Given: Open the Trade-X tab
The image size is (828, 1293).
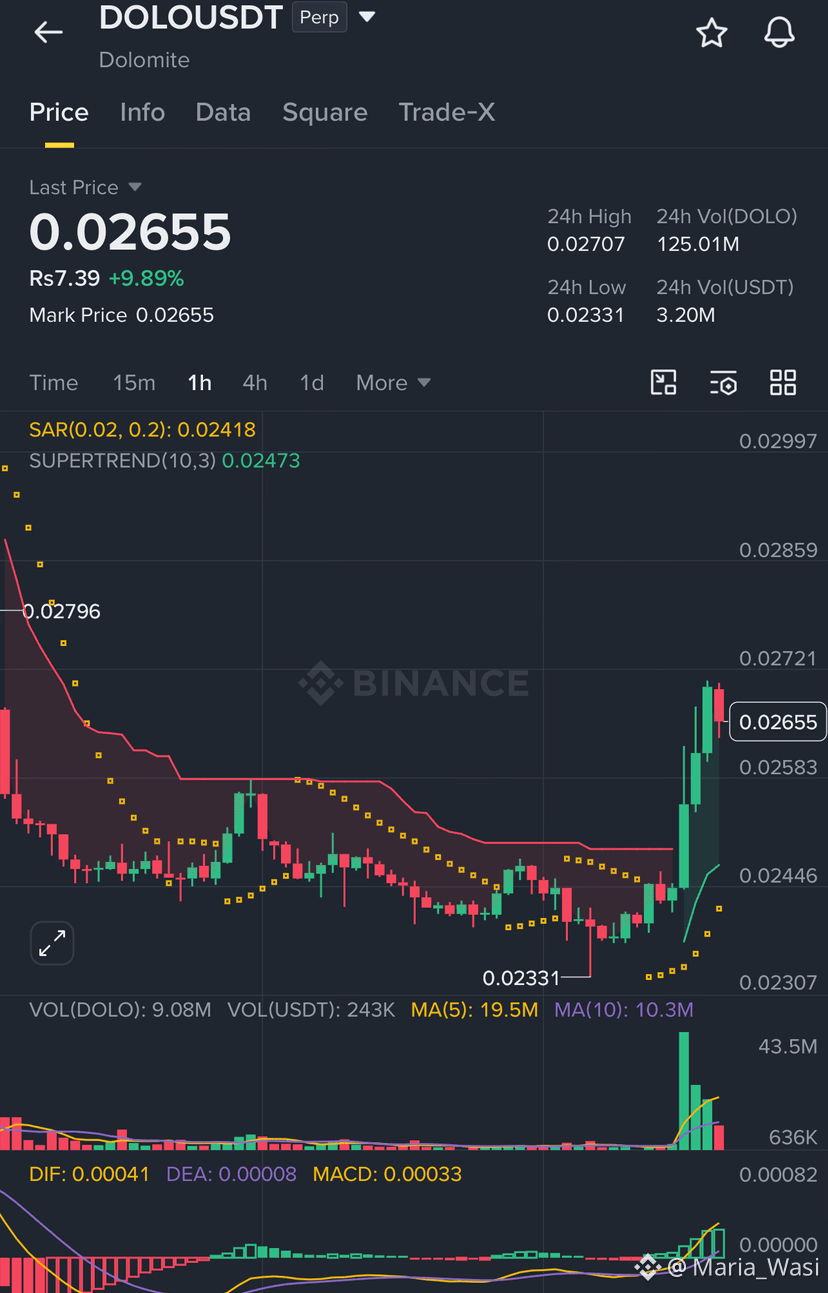Looking at the screenshot, I should [x=447, y=112].
